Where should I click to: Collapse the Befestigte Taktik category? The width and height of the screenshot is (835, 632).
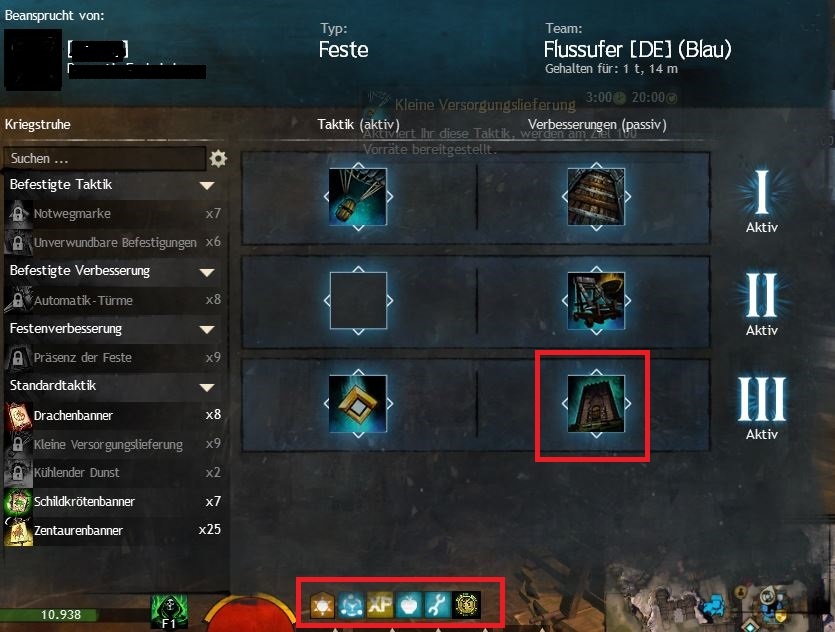point(207,185)
